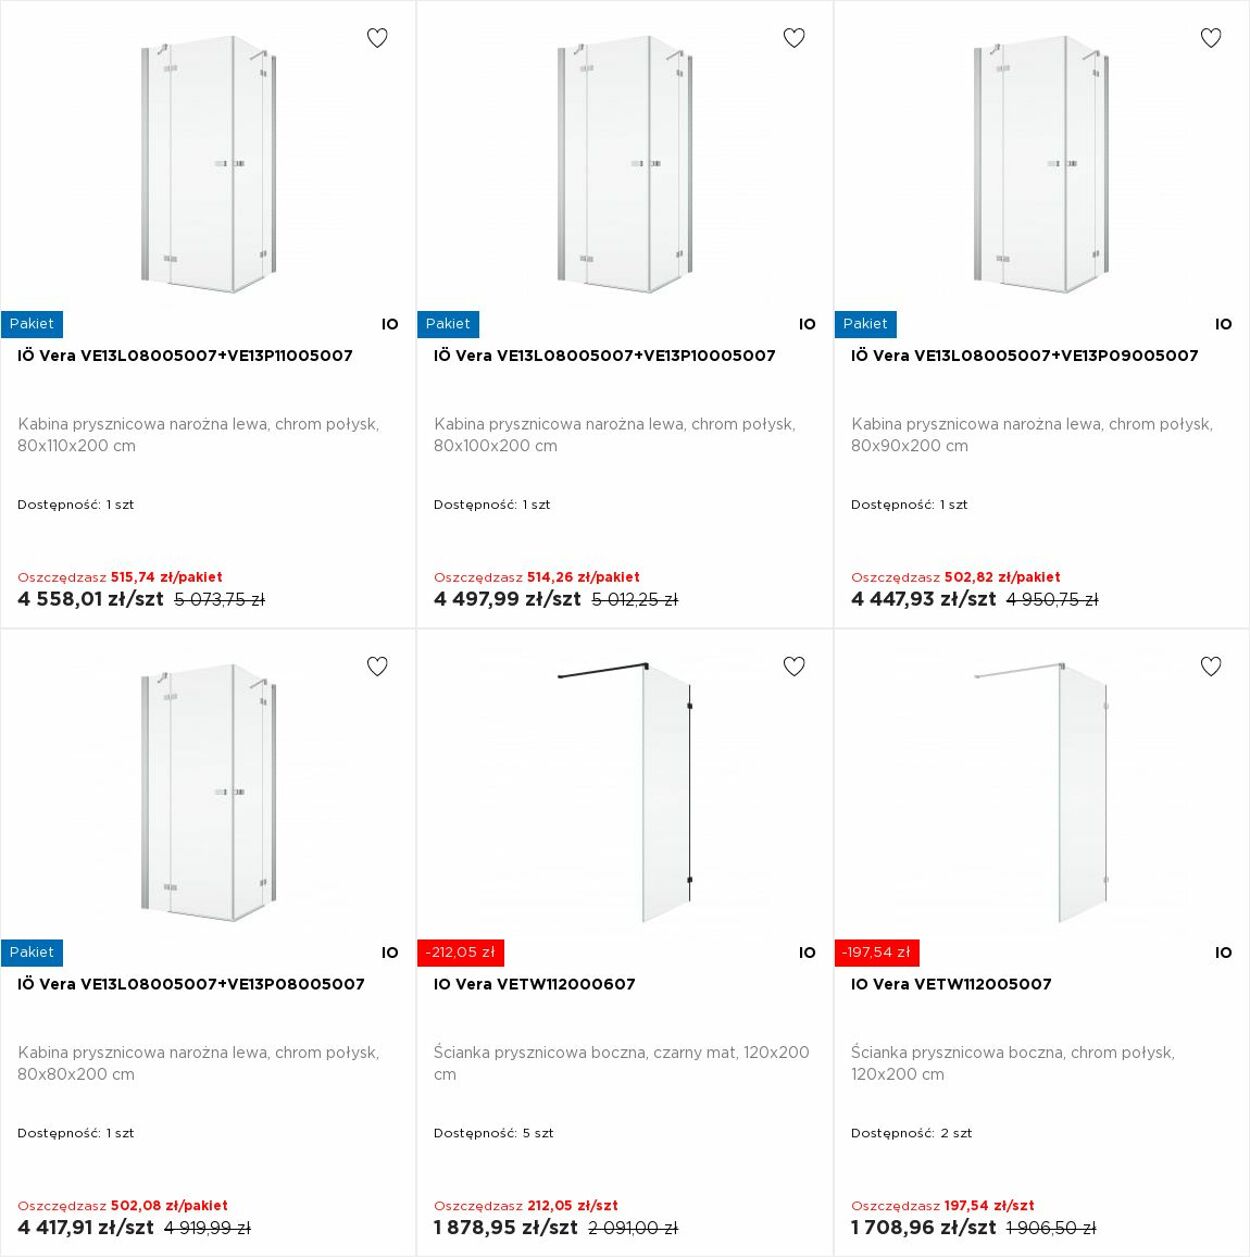
Task: Add the 80x110x200 cabin to favorites with the heart
Action: (x=377, y=38)
